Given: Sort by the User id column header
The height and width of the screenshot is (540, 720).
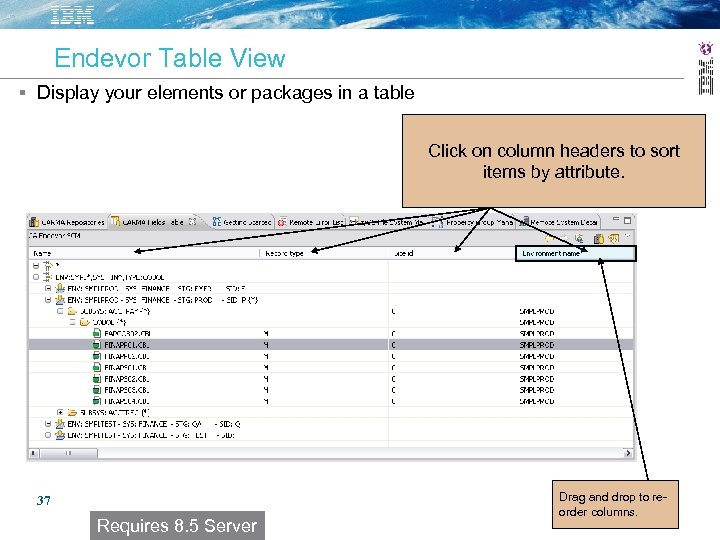Looking at the screenshot, I should pos(452,253).
